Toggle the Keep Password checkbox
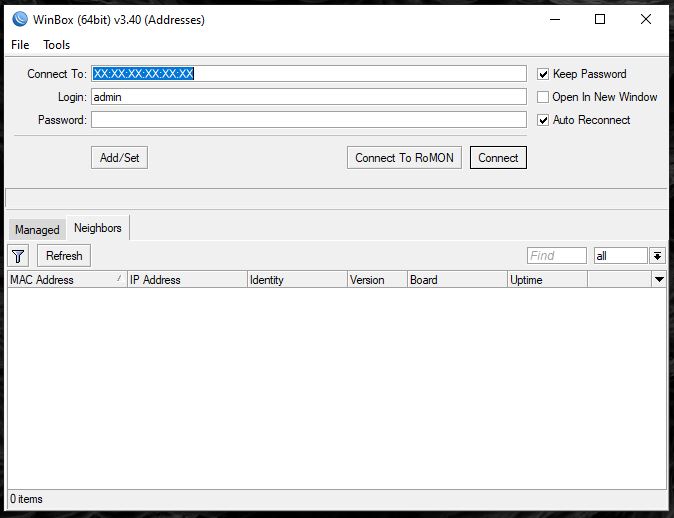Viewport: 674px width, 518px height. coord(543,74)
